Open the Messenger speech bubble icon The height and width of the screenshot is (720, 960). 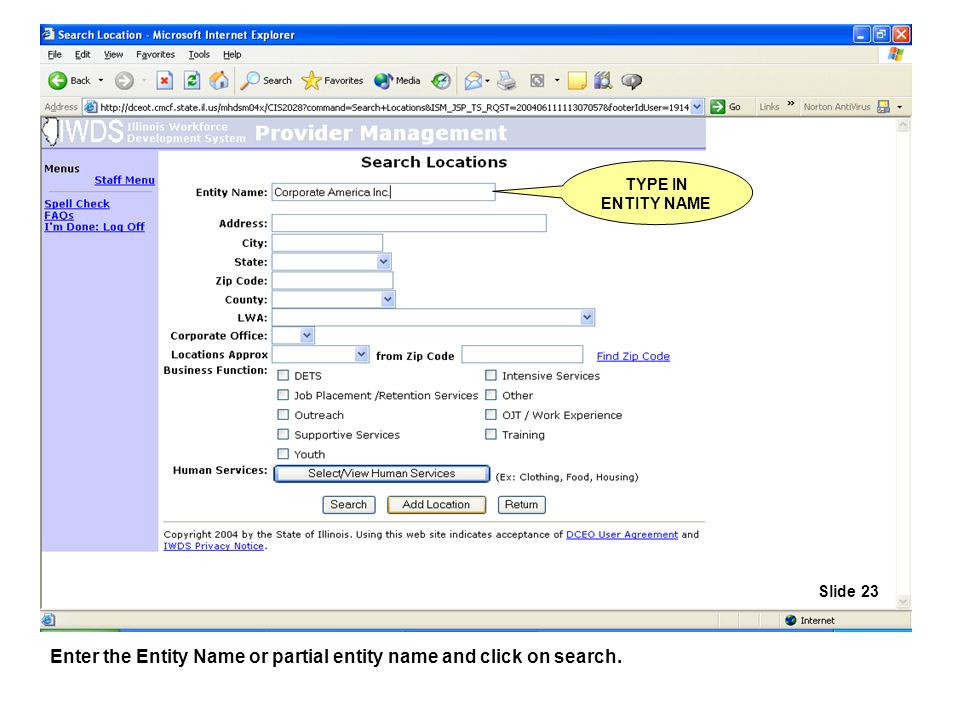[x=631, y=80]
